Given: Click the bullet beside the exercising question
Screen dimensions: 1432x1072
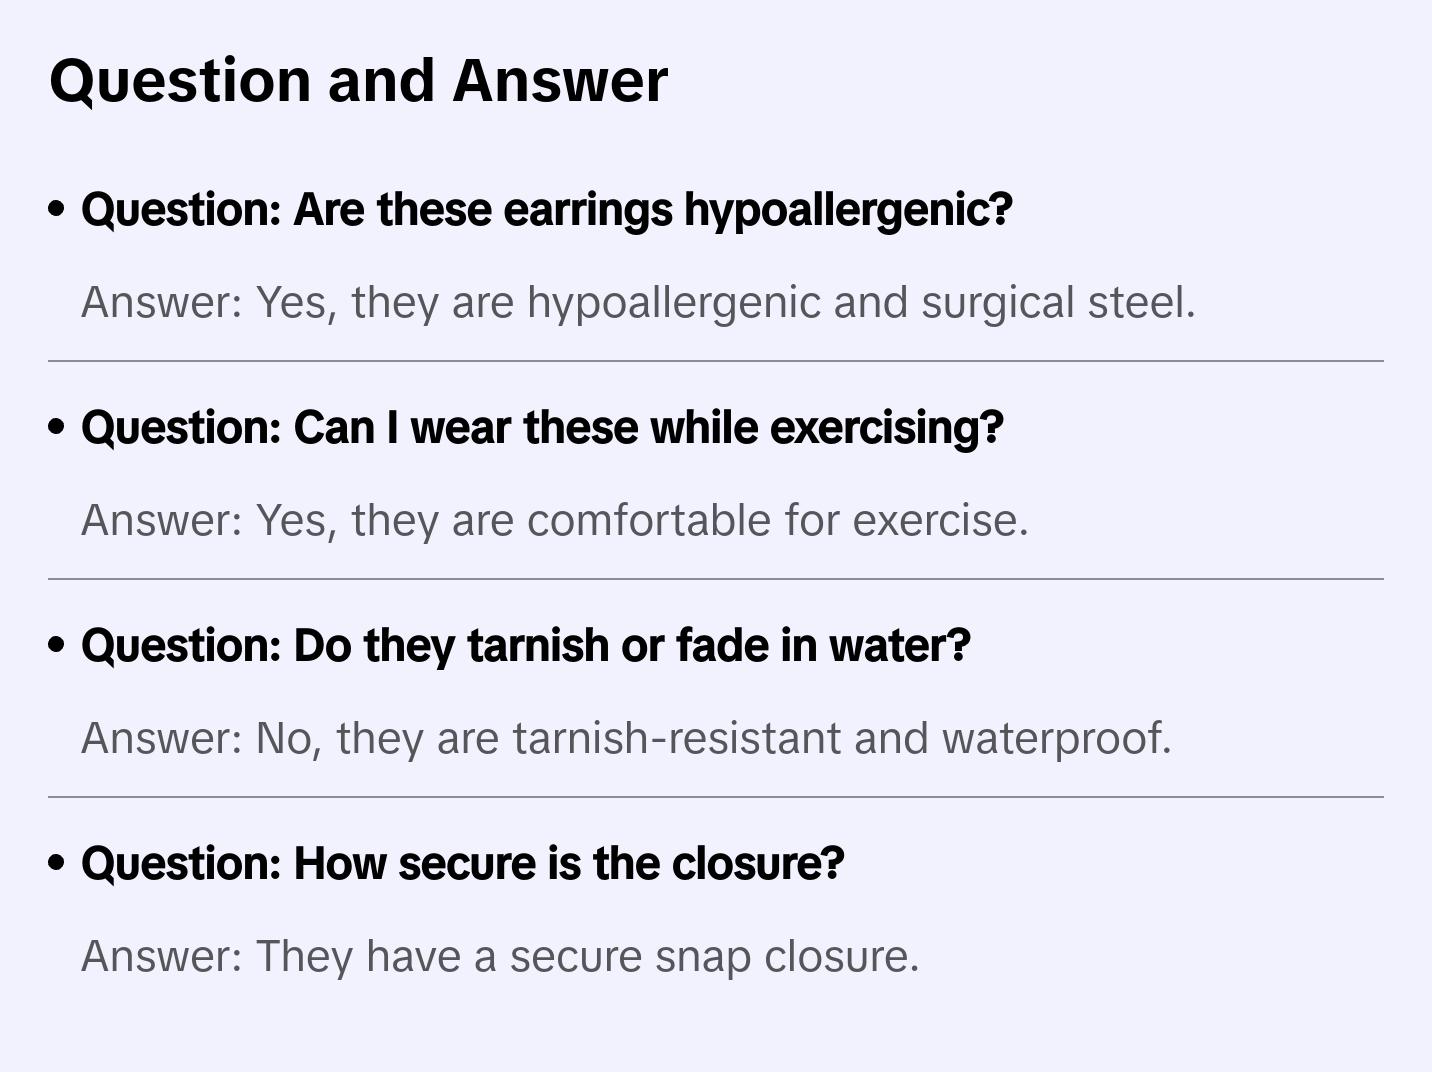Looking at the screenshot, I should (57, 428).
